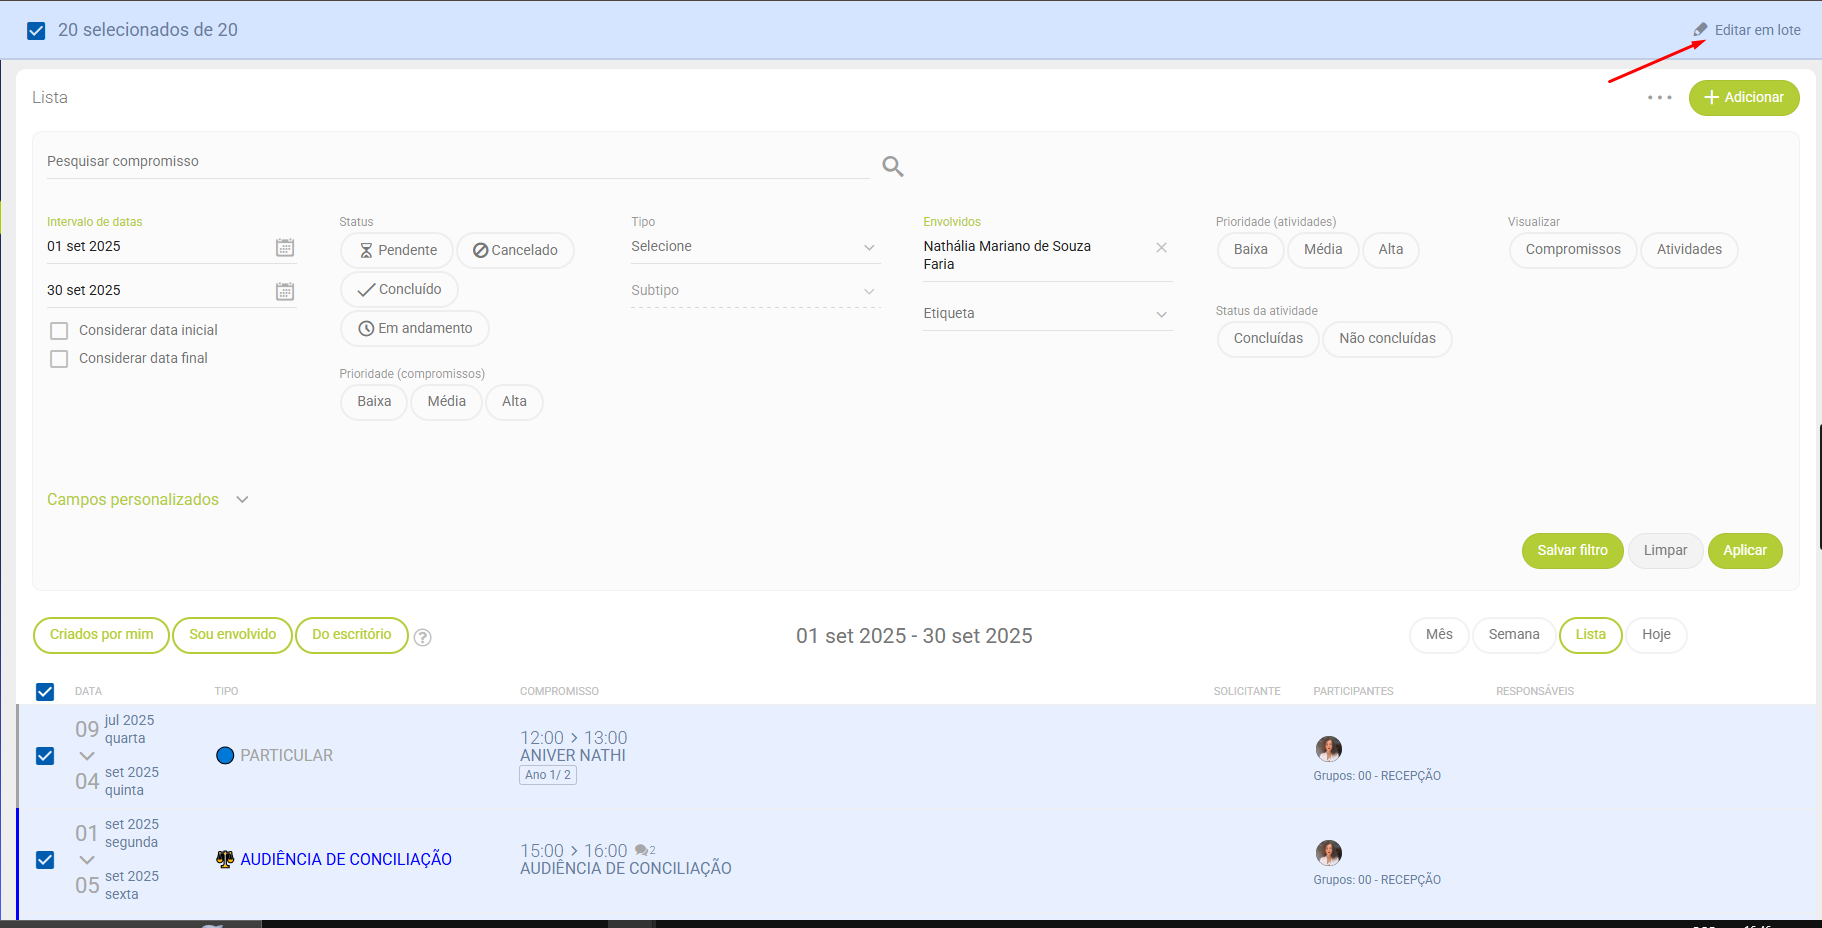Switch to the Mês view
The image size is (1822, 928).
point(1438,635)
